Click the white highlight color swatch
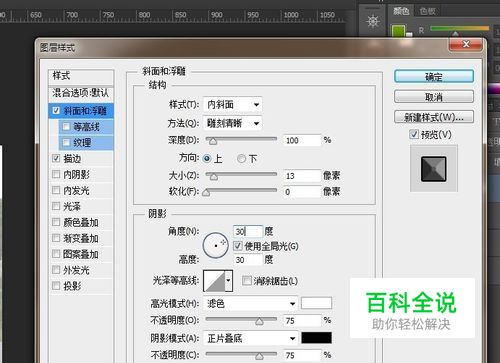The height and width of the screenshot is (363, 500). pos(316,303)
